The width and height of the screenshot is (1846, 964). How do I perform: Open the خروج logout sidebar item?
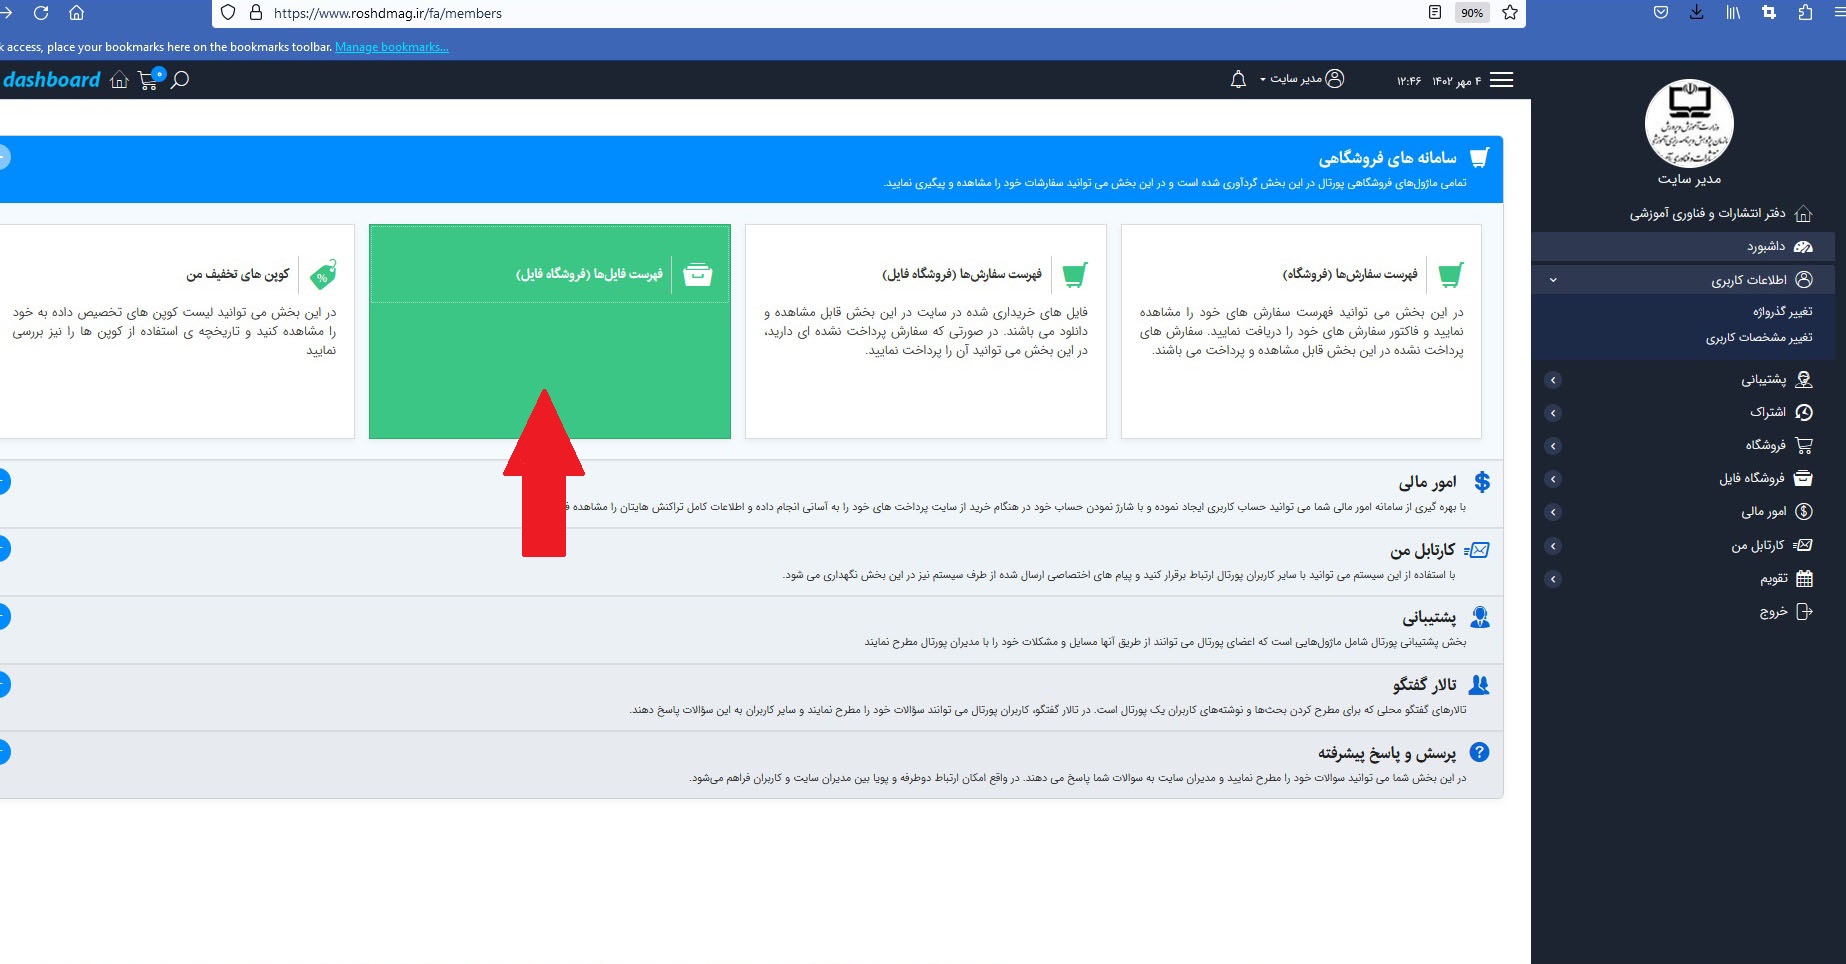1785,612
